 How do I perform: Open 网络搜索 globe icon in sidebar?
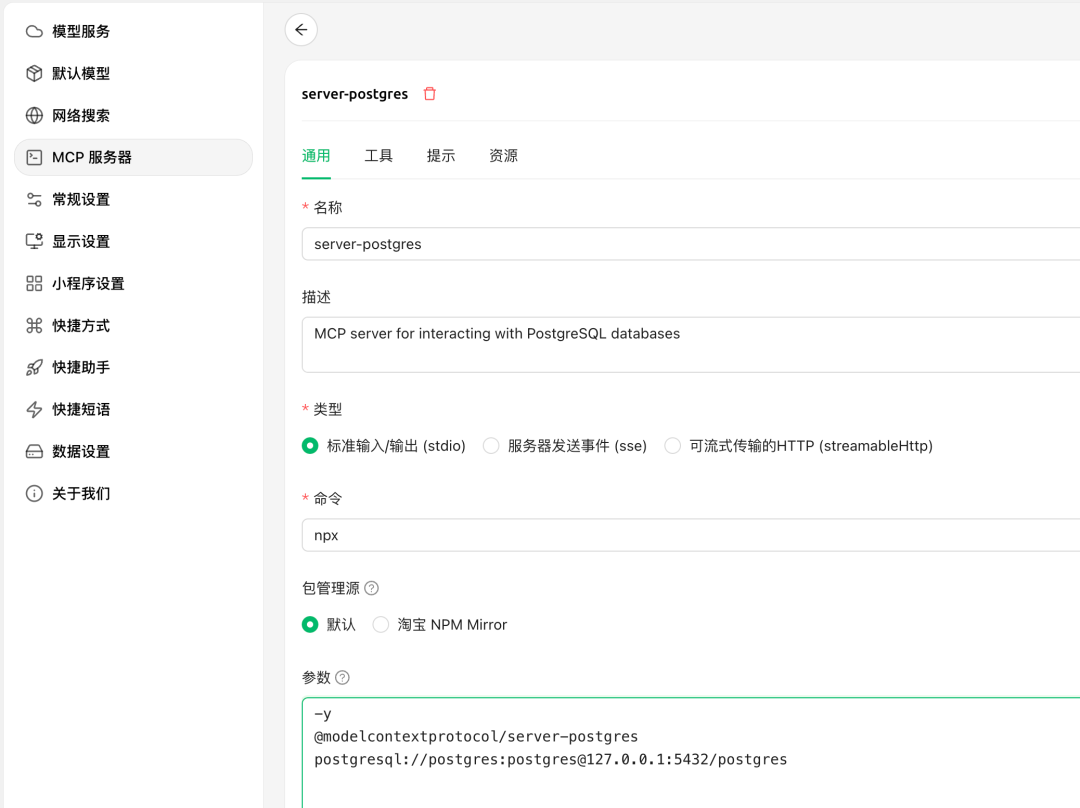pyautogui.click(x=34, y=115)
